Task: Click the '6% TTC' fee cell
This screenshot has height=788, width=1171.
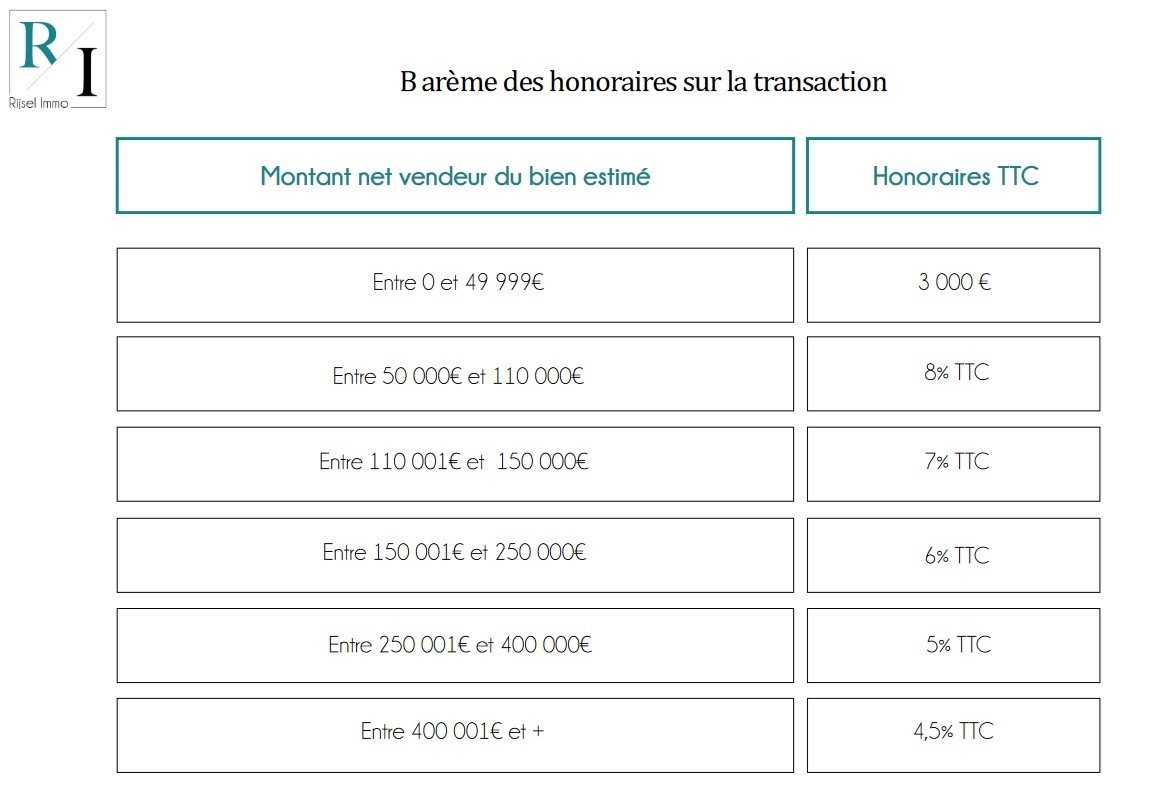Action: click(x=954, y=555)
